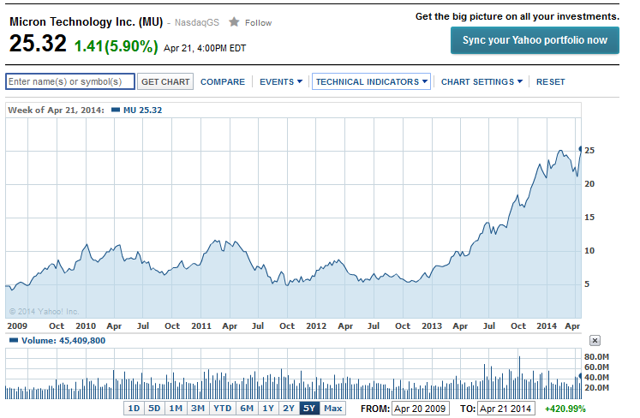Click the volume chart's latest data point marker
640x418 pixels.
(x=580, y=376)
